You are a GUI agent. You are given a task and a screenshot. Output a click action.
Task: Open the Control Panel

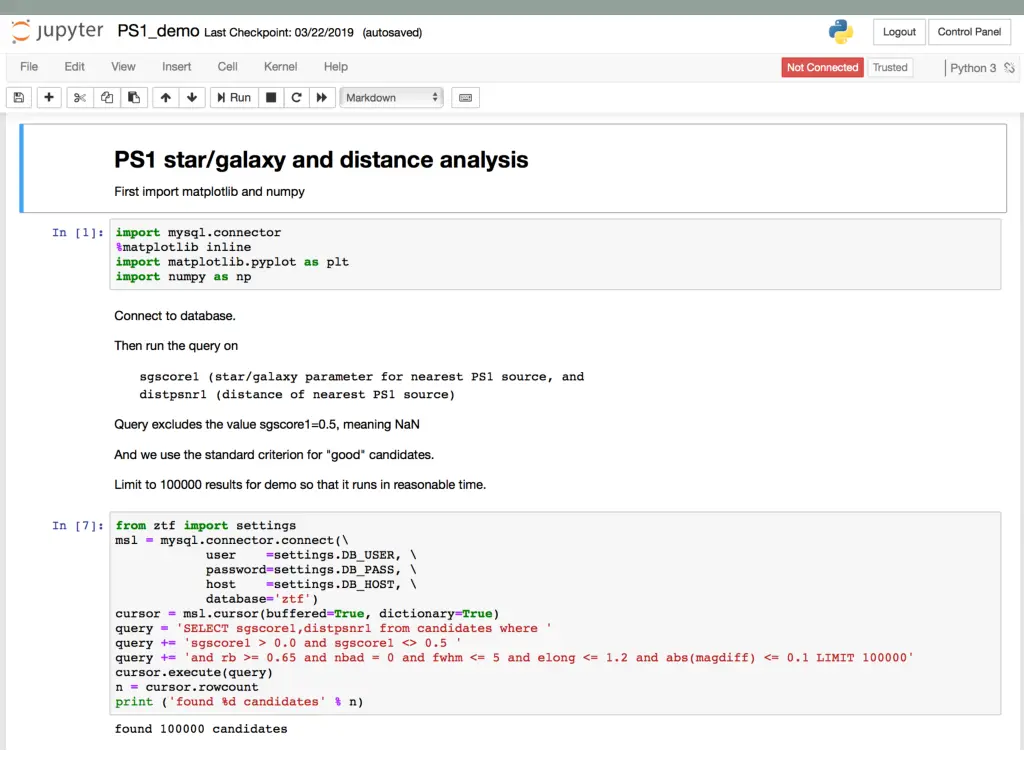(969, 31)
